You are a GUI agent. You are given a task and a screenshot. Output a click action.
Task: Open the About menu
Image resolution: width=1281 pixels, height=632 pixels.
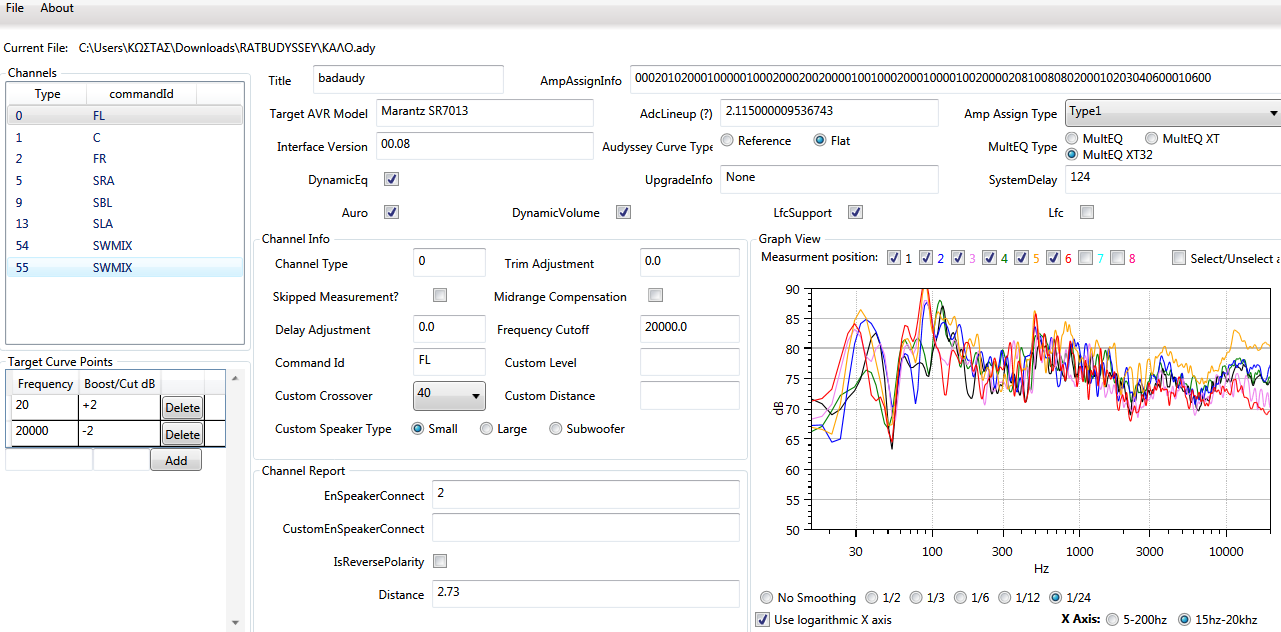[57, 8]
